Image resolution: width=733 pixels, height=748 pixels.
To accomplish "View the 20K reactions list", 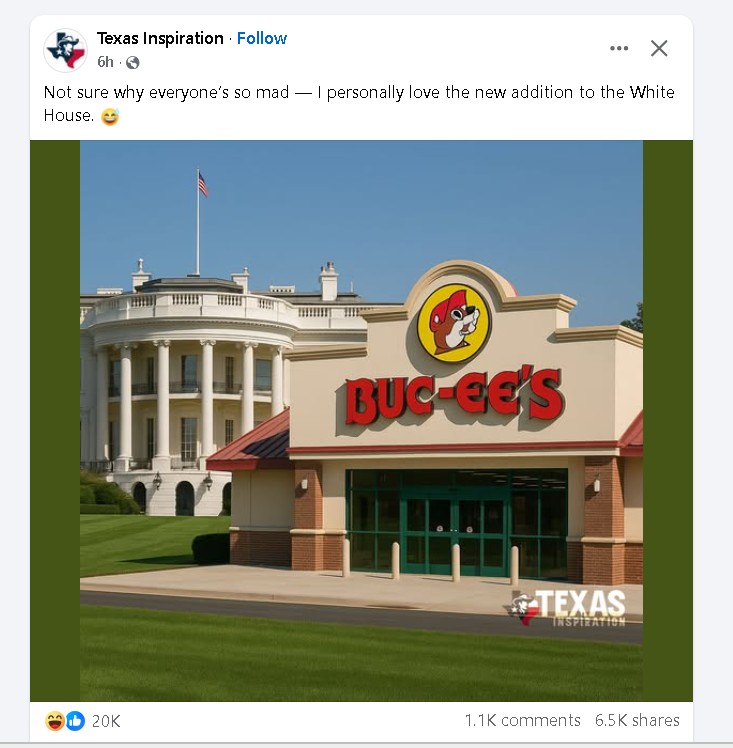I will coord(106,721).
